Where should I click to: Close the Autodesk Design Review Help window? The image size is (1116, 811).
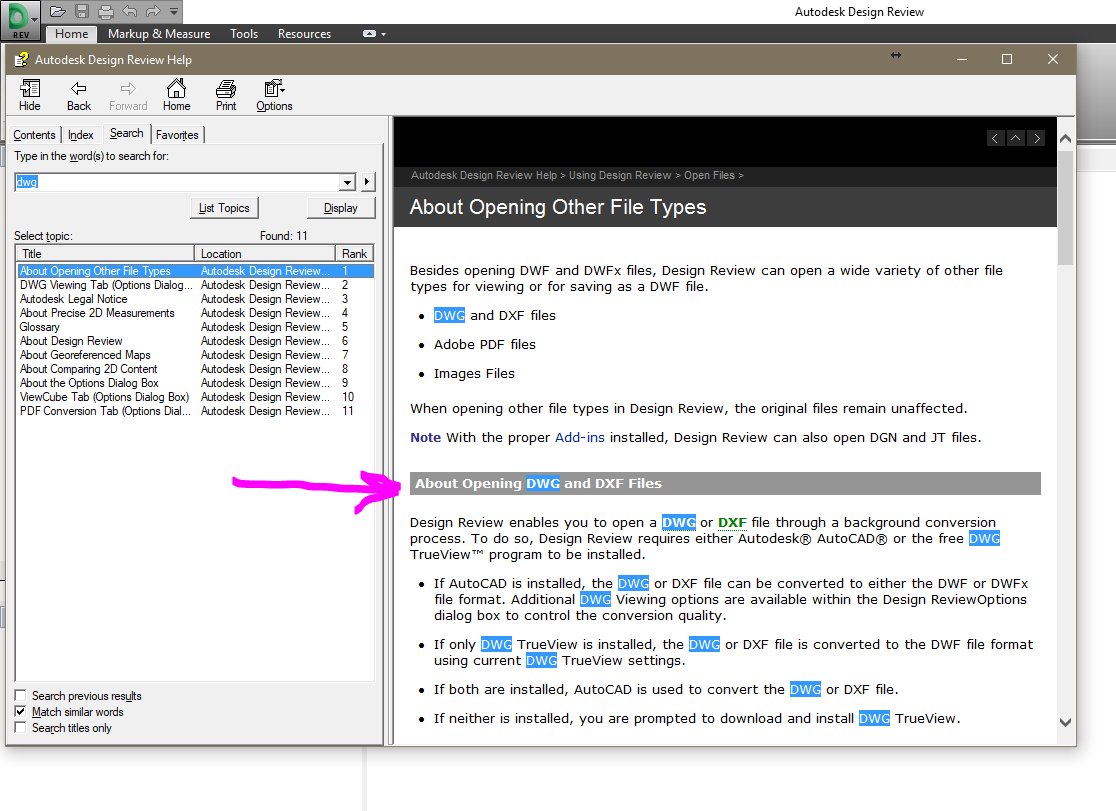(1053, 59)
